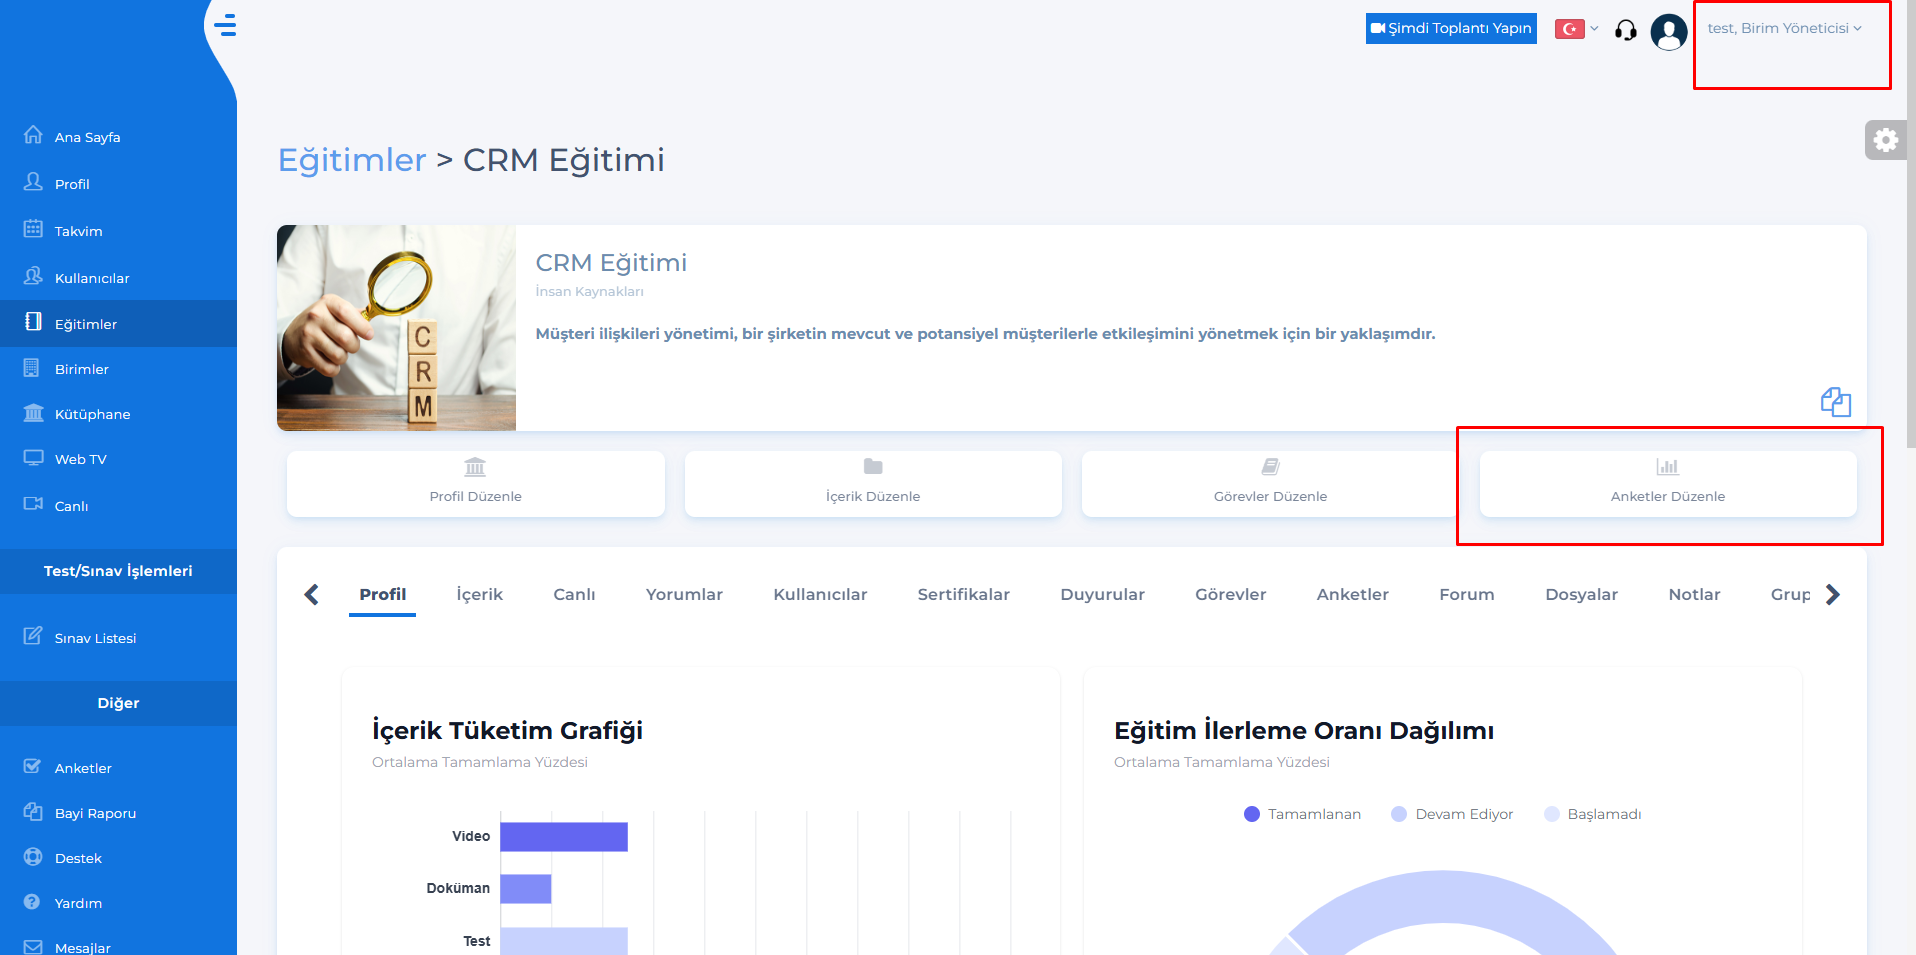Open Ana Sayfa home in sidebar
Image resolution: width=1916 pixels, height=955 pixels.
[87, 137]
